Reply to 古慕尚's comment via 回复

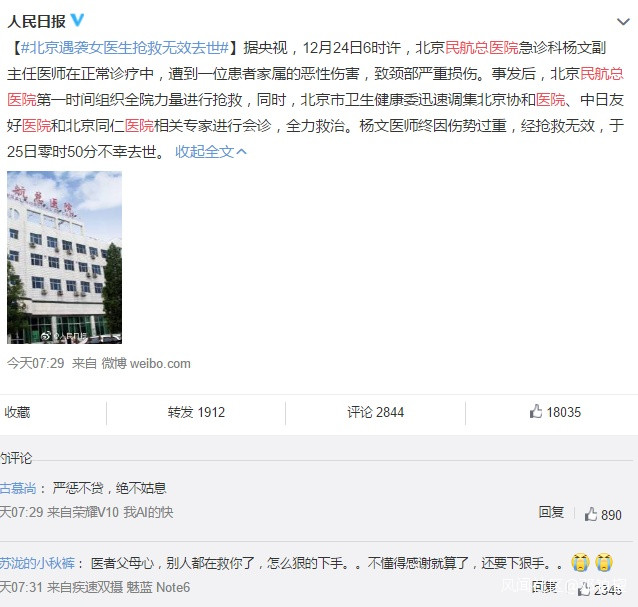(551, 512)
